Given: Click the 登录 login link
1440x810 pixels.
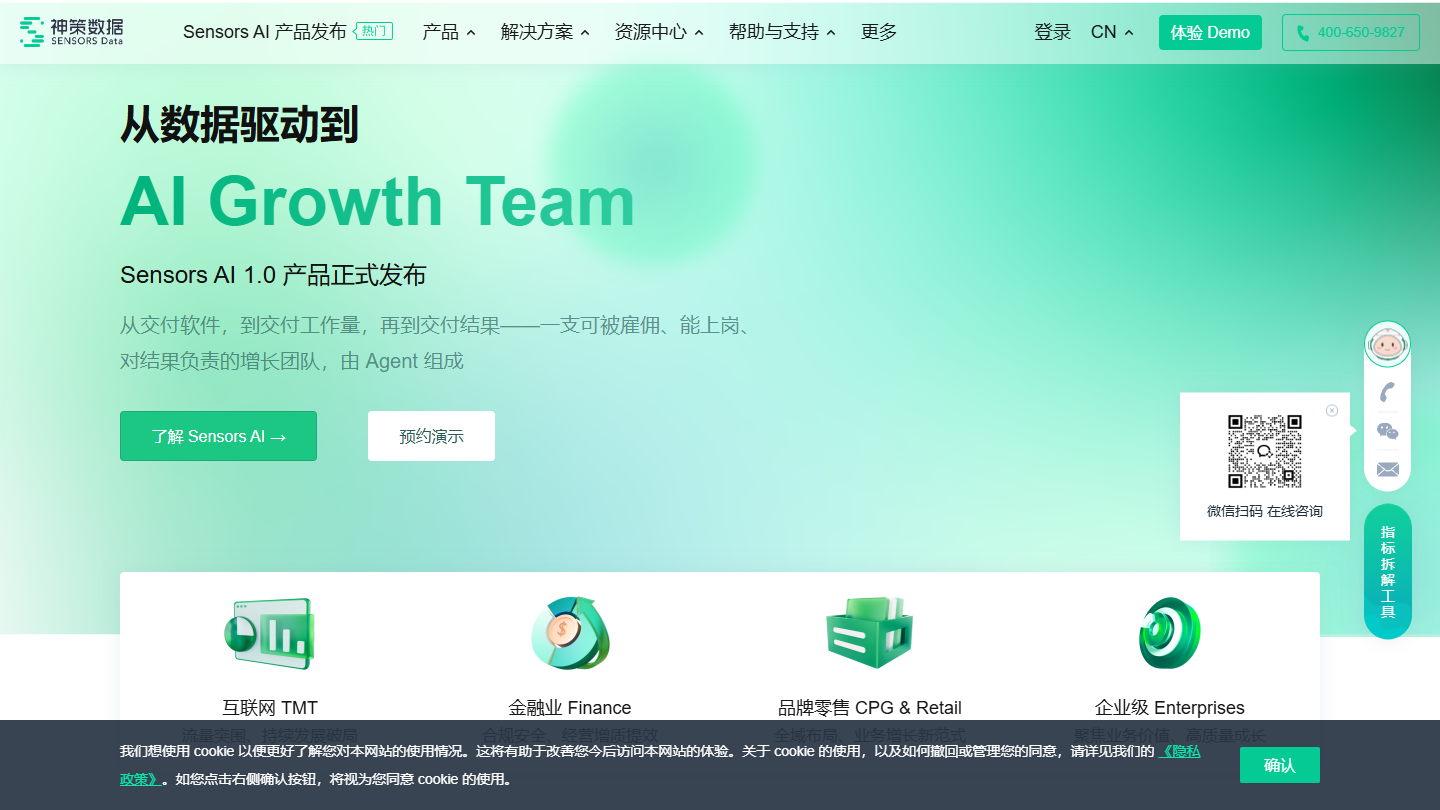Looking at the screenshot, I should pos(1052,32).
